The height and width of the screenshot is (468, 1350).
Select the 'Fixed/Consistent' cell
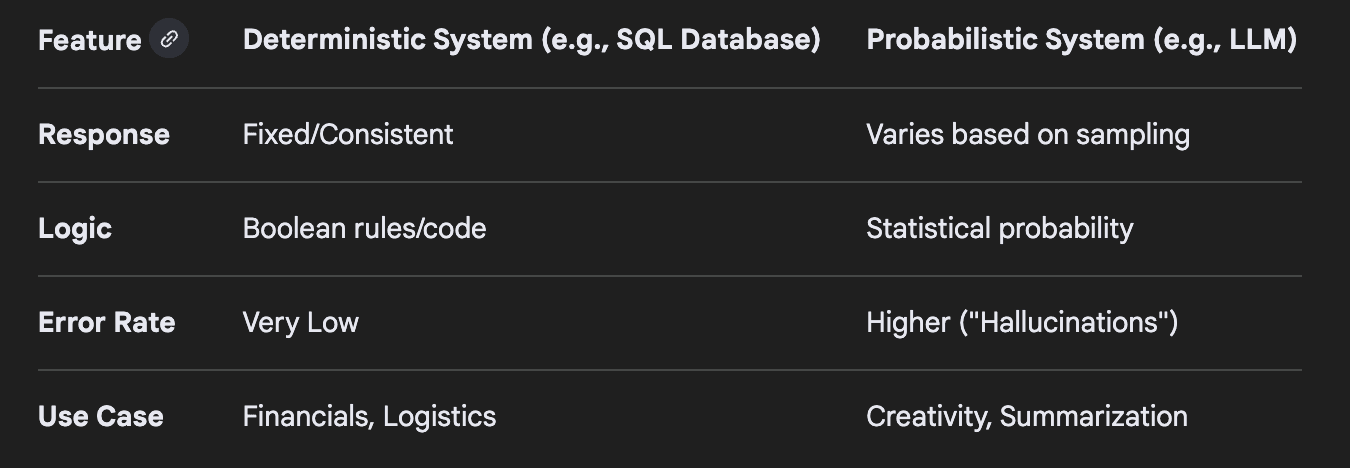(348, 135)
